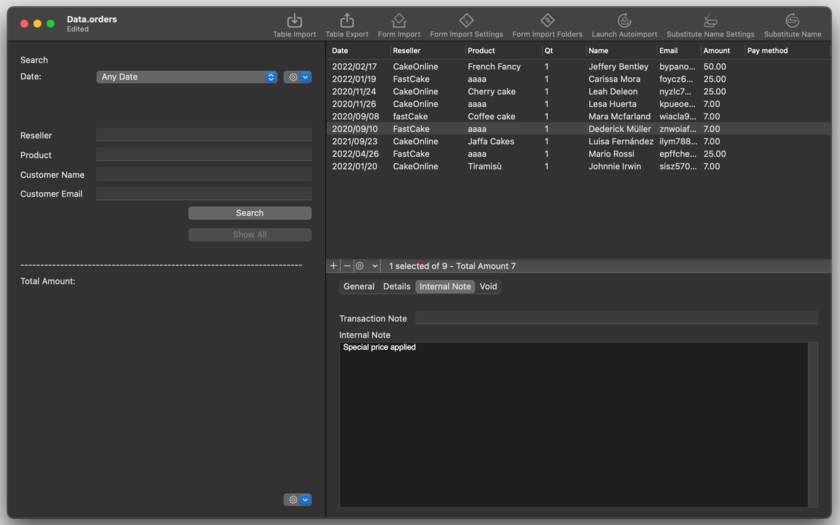Focus the Customer Name search field
840x525 pixels.
pyautogui.click(x=204, y=174)
